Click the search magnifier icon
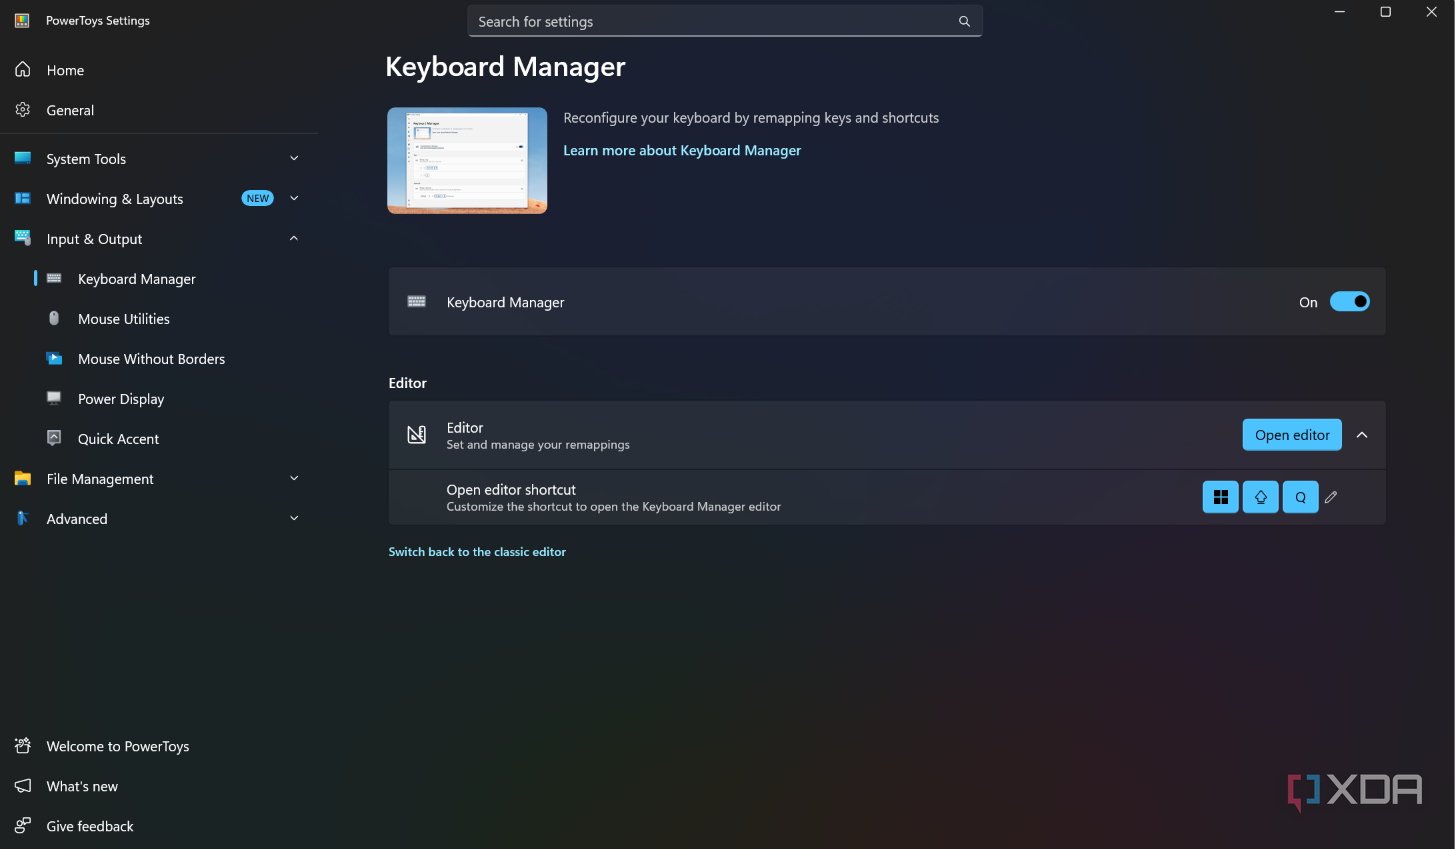This screenshot has height=849, width=1455. pos(964,21)
